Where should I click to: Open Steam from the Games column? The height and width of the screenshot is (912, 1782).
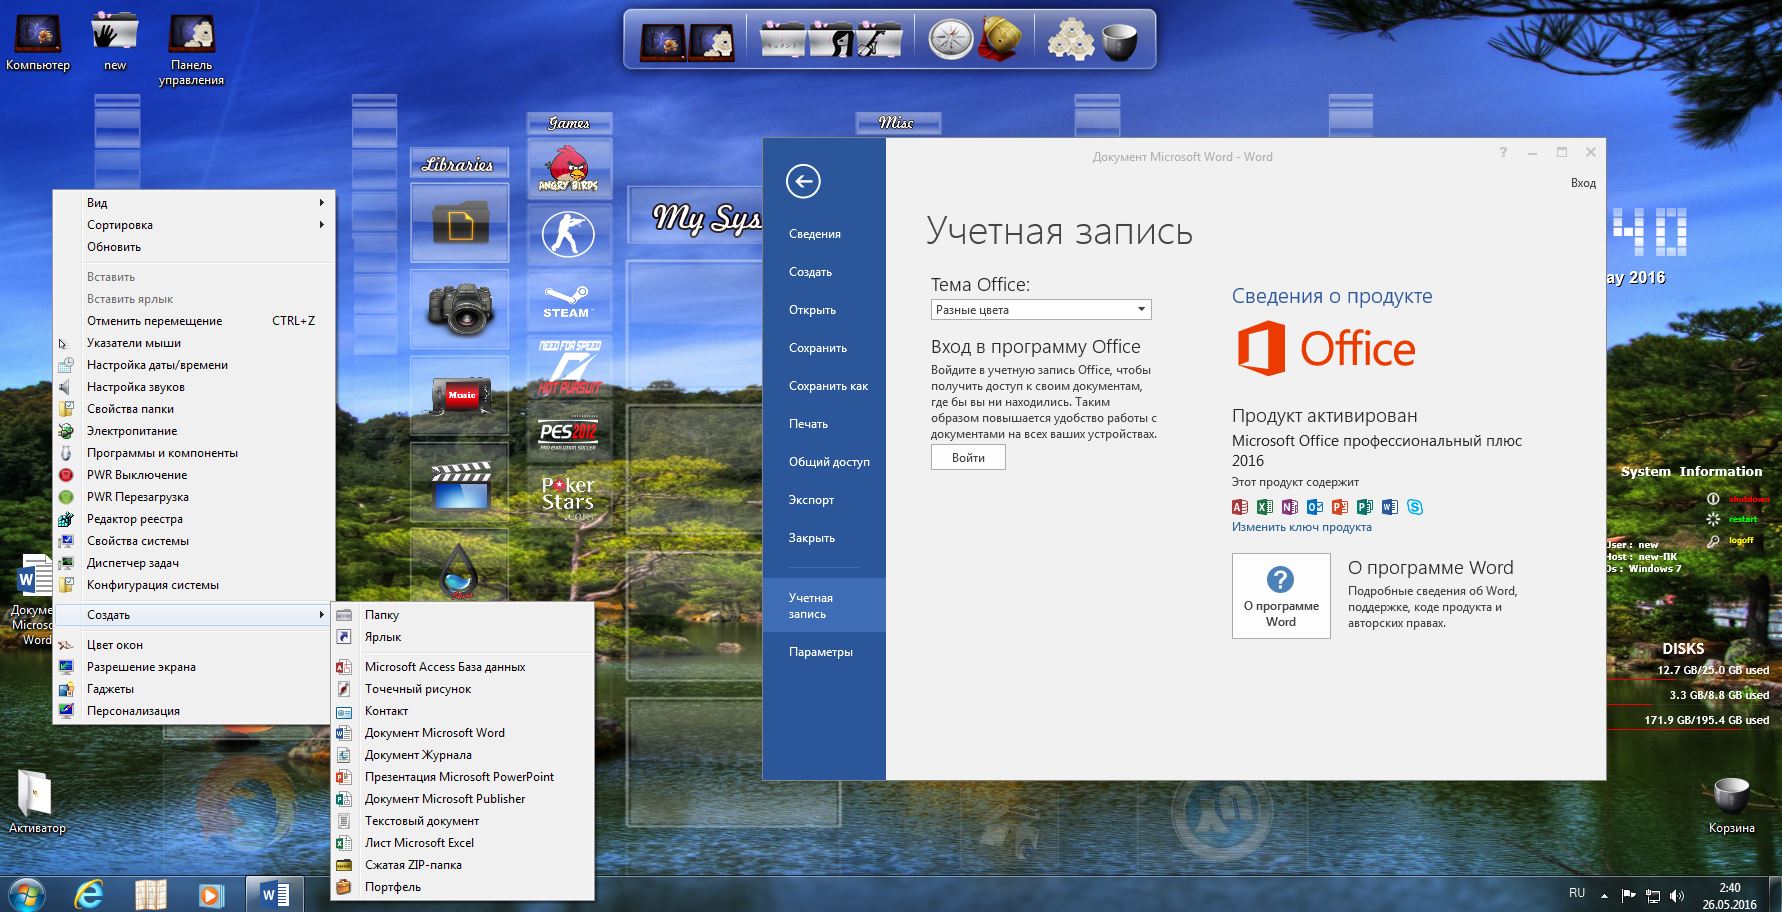[568, 302]
